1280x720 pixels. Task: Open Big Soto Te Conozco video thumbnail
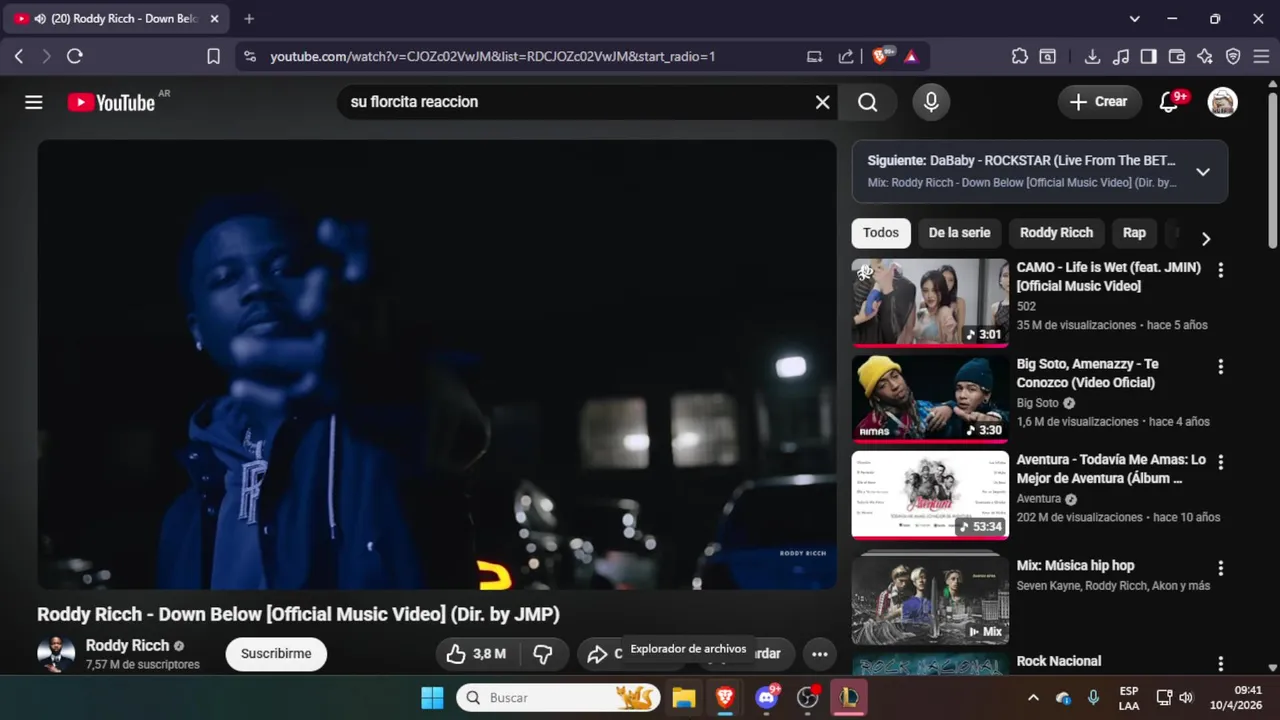tap(930, 399)
